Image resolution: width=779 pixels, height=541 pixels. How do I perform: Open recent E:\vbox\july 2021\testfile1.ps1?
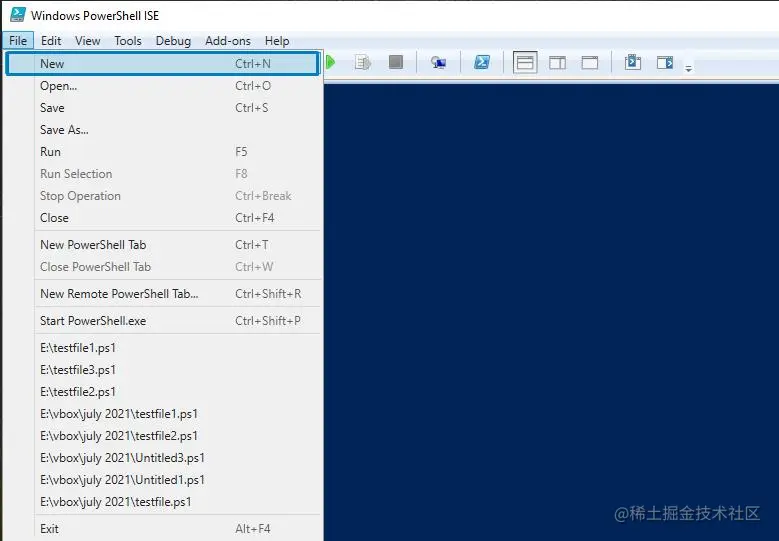pos(162,414)
